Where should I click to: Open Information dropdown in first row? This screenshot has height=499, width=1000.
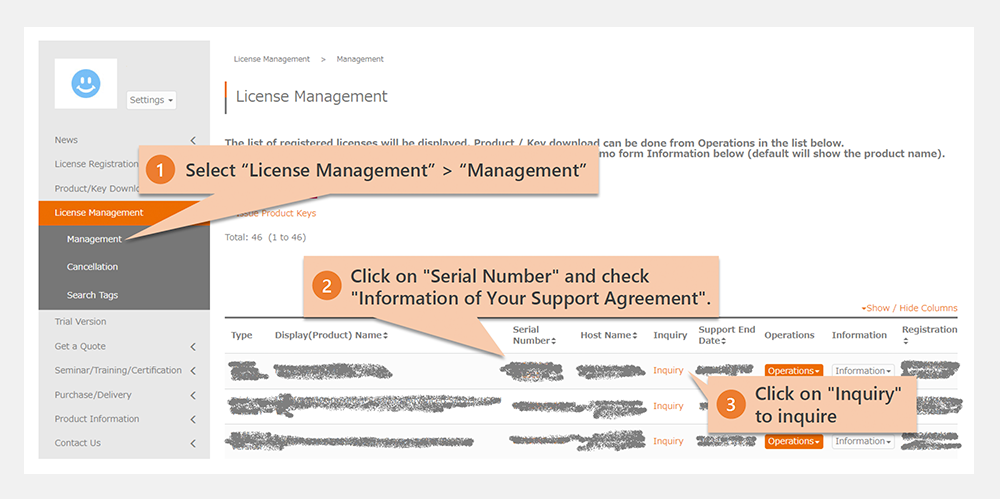click(862, 371)
